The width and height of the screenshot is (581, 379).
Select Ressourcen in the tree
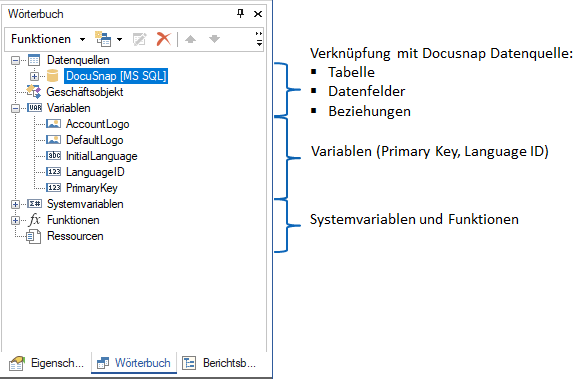(x=75, y=236)
